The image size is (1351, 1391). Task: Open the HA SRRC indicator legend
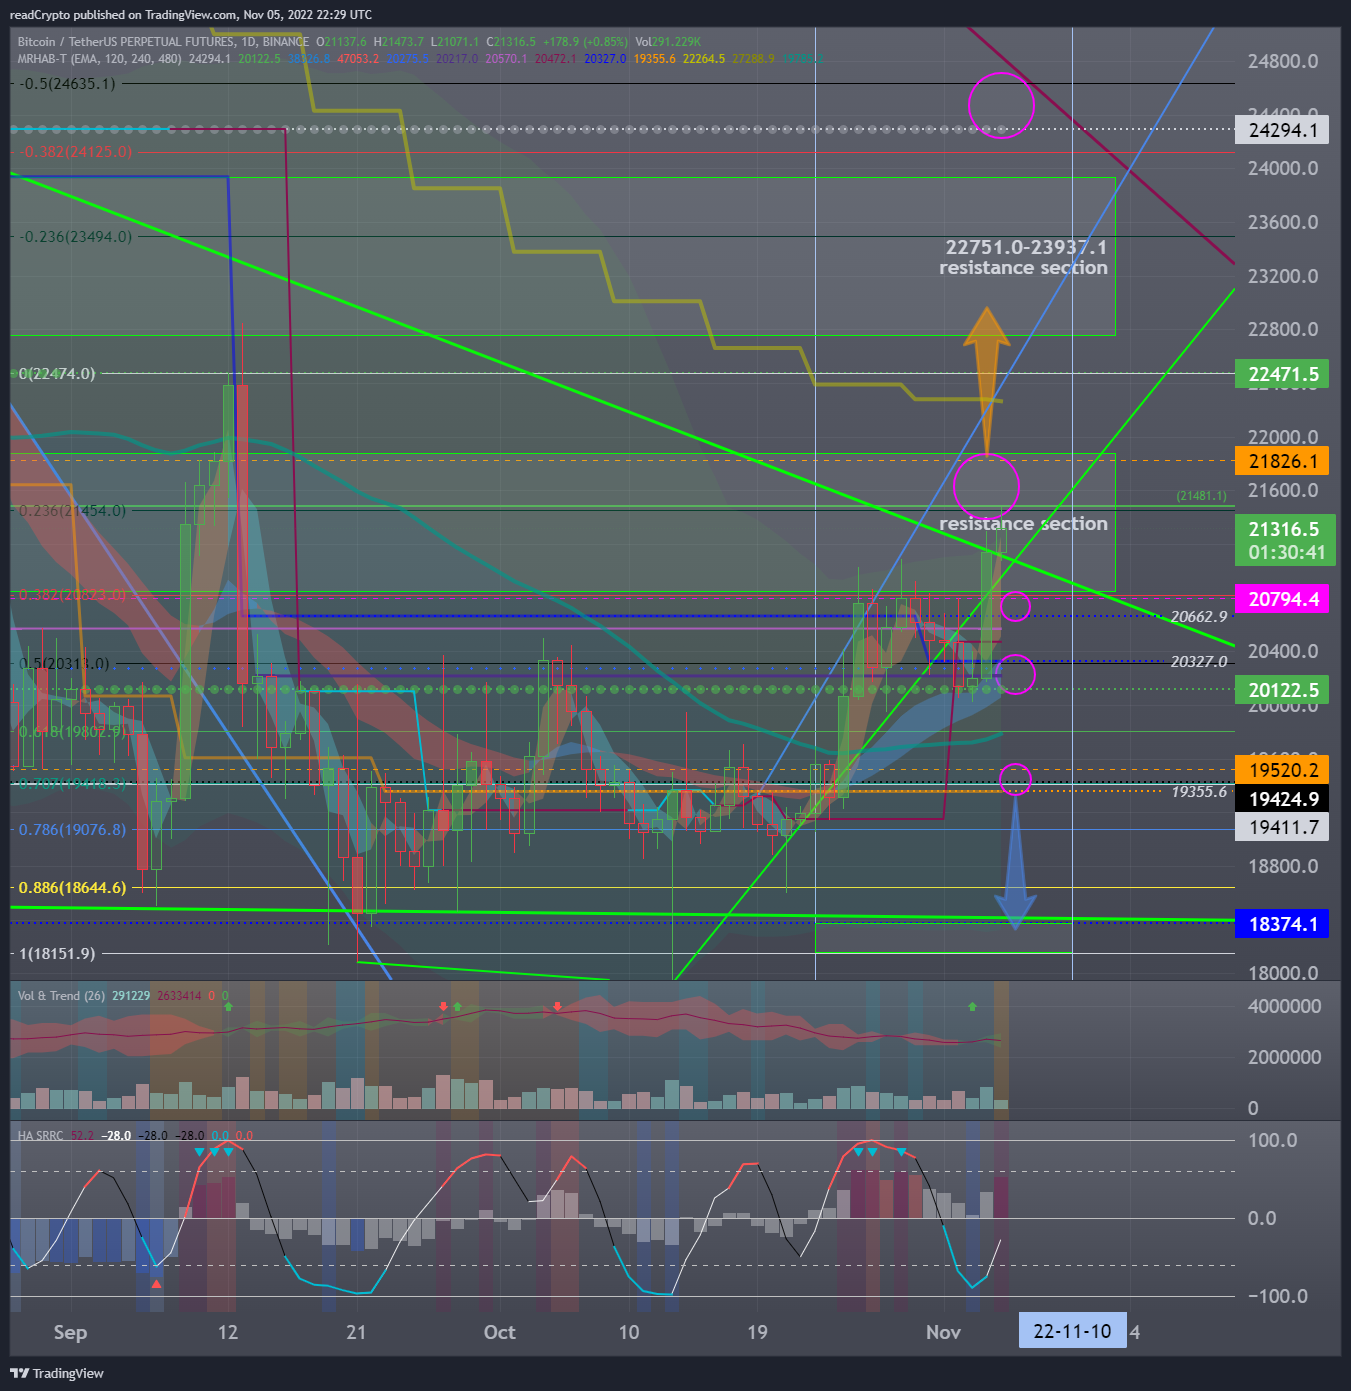click(x=40, y=1136)
